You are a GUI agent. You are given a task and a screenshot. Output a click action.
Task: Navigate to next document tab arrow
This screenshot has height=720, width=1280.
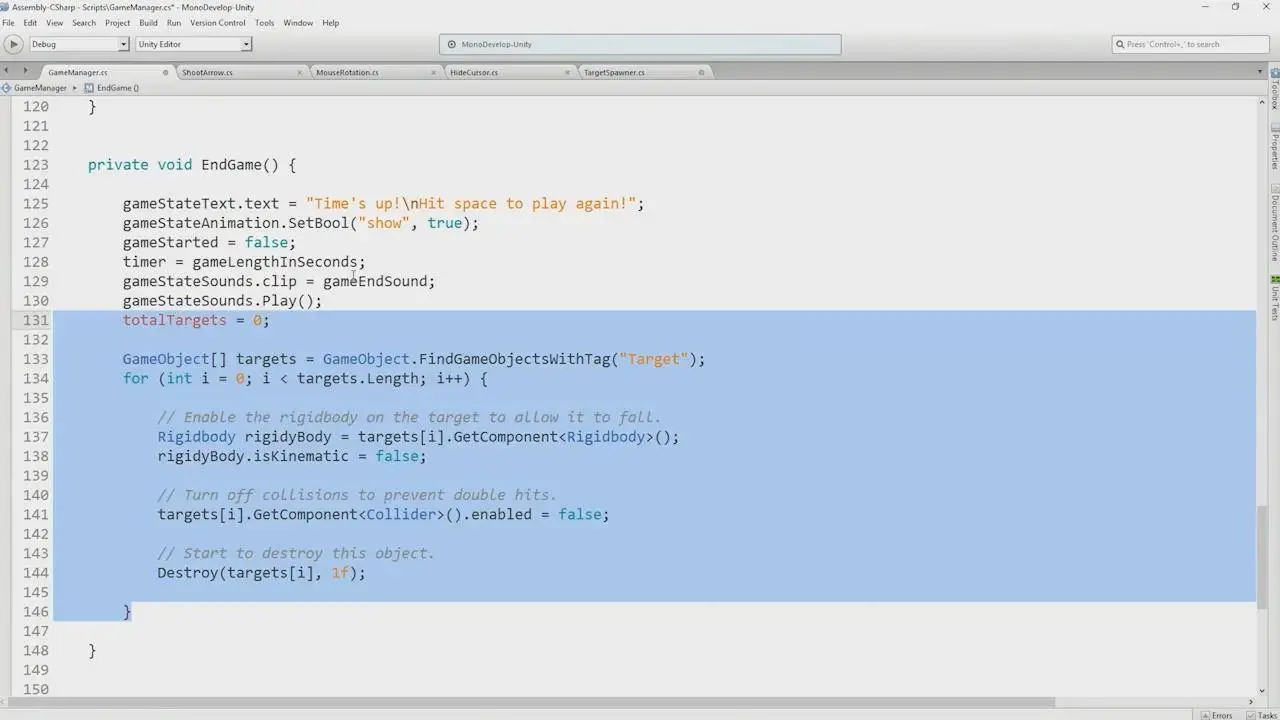(x=25, y=71)
